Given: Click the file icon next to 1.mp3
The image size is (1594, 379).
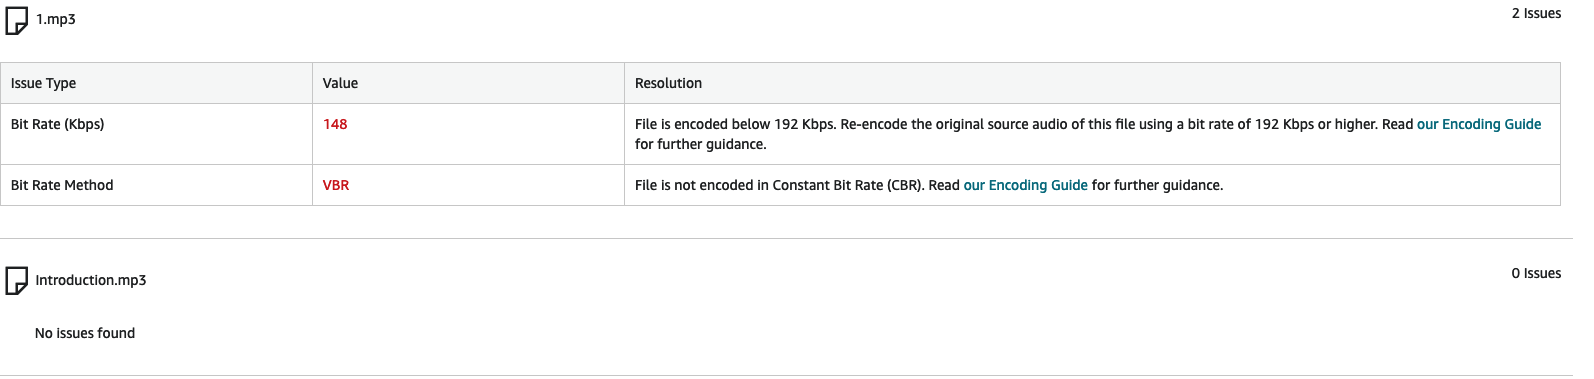Looking at the screenshot, I should [17, 20].
